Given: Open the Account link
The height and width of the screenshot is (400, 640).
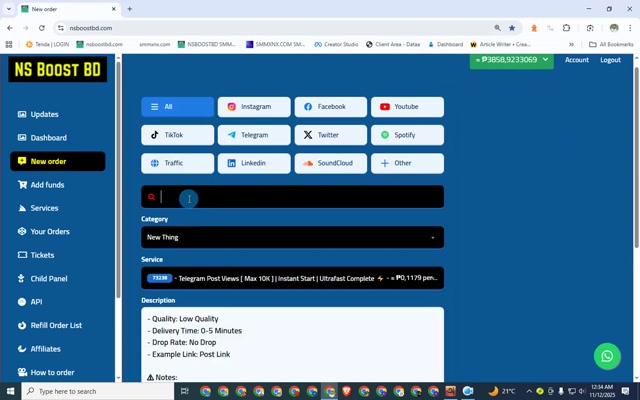Looking at the screenshot, I should pyautogui.click(x=576, y=60).
